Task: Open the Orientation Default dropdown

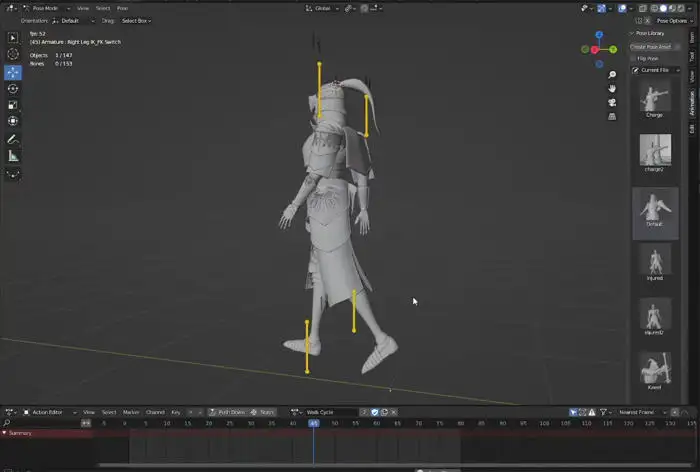Action: tap(73, 21)
